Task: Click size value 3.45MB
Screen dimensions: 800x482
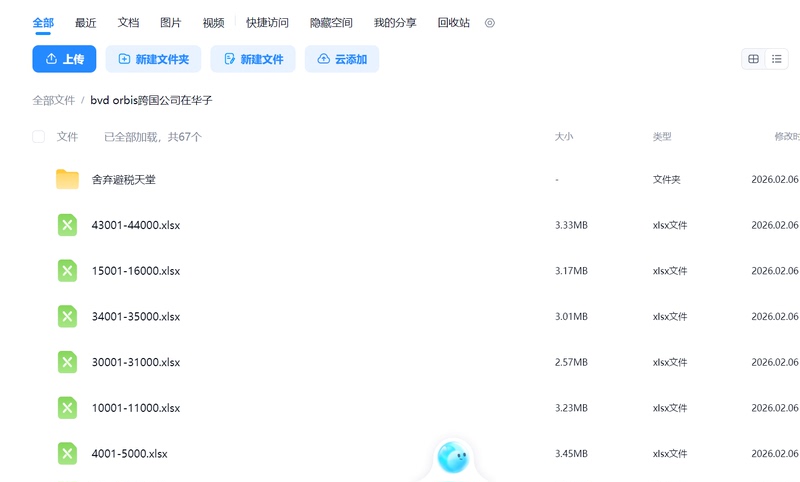Action: click(571, 453)
